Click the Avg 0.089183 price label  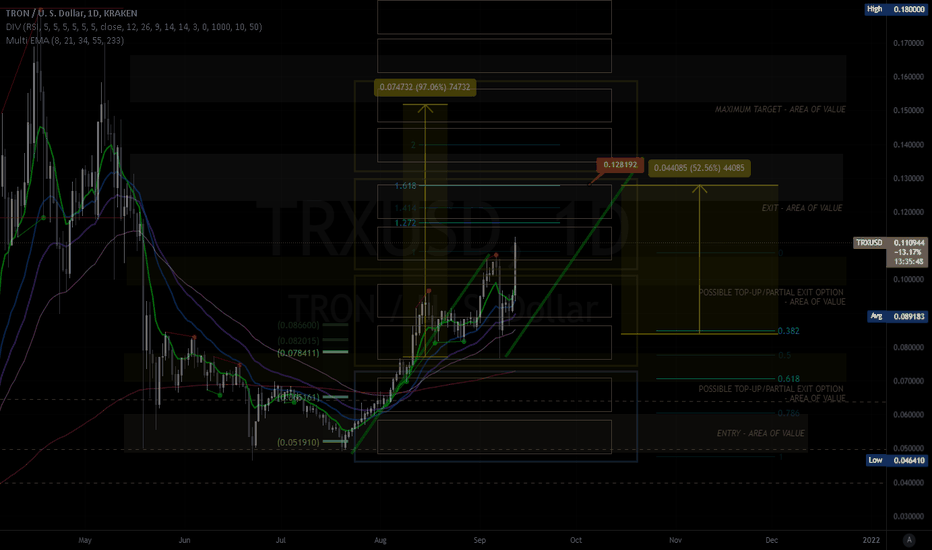click(x=896, y=316)
